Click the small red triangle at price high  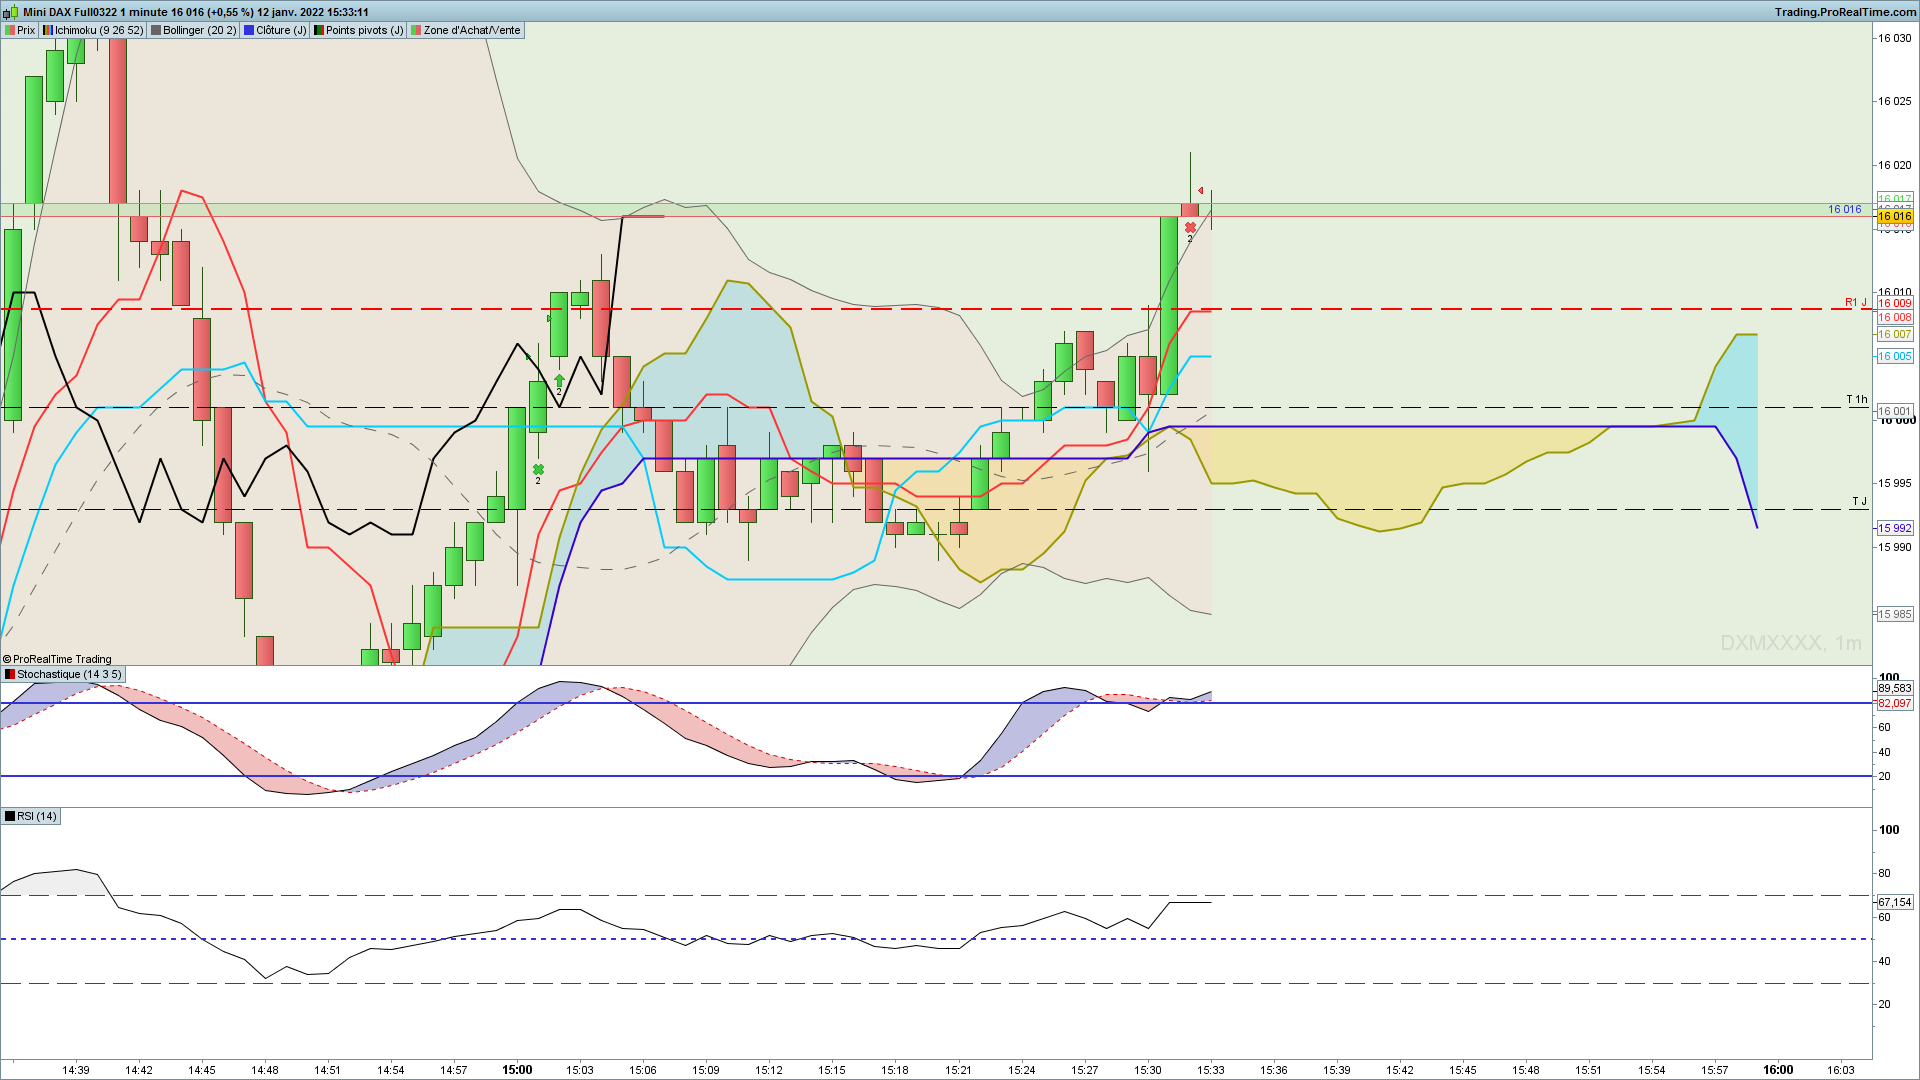(x=1200, y=190)
